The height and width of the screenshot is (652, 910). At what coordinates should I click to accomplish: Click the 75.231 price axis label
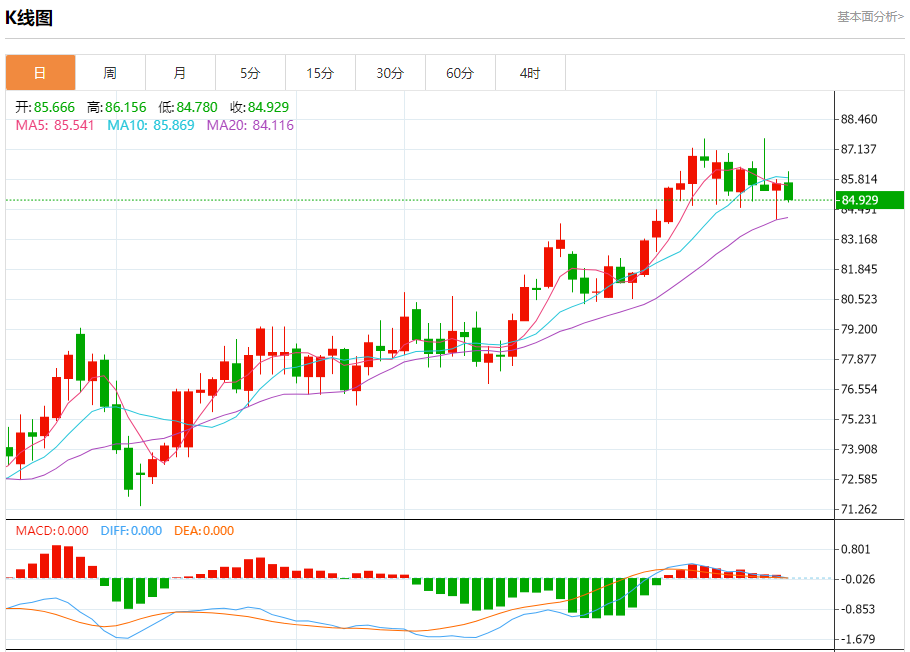click(x=859, y=419)
